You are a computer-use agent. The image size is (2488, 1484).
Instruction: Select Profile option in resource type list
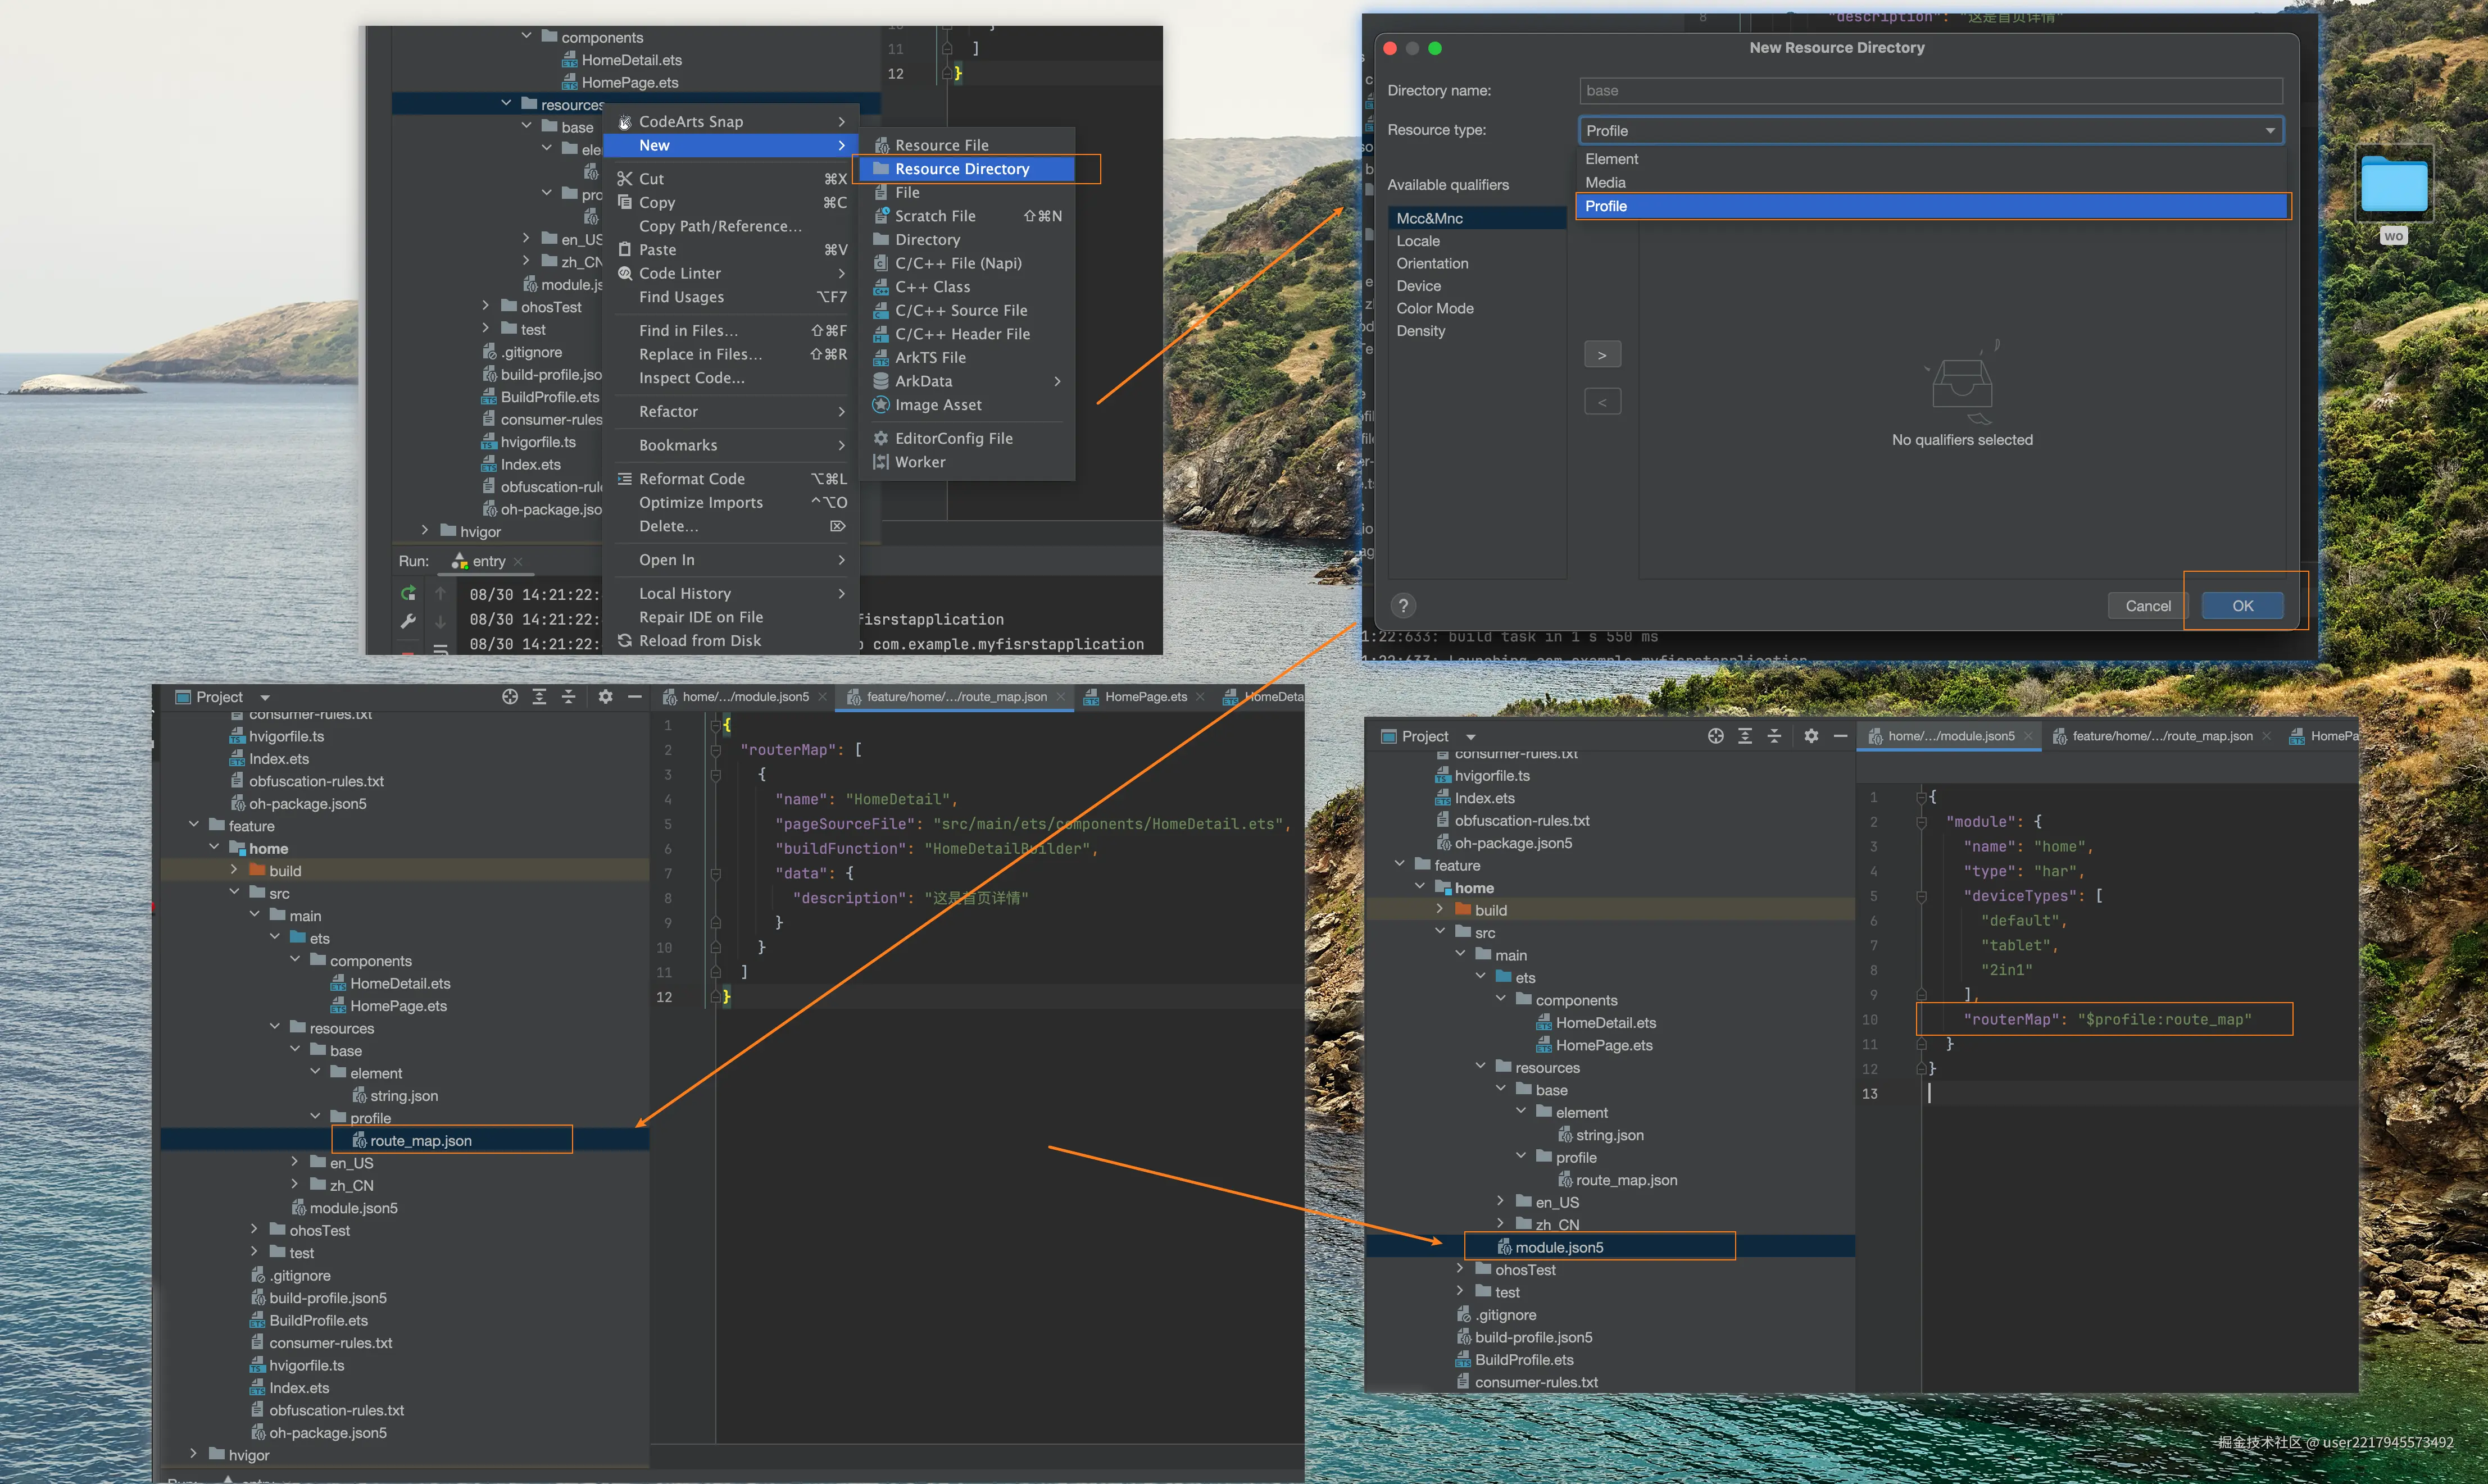[1931, 206]
